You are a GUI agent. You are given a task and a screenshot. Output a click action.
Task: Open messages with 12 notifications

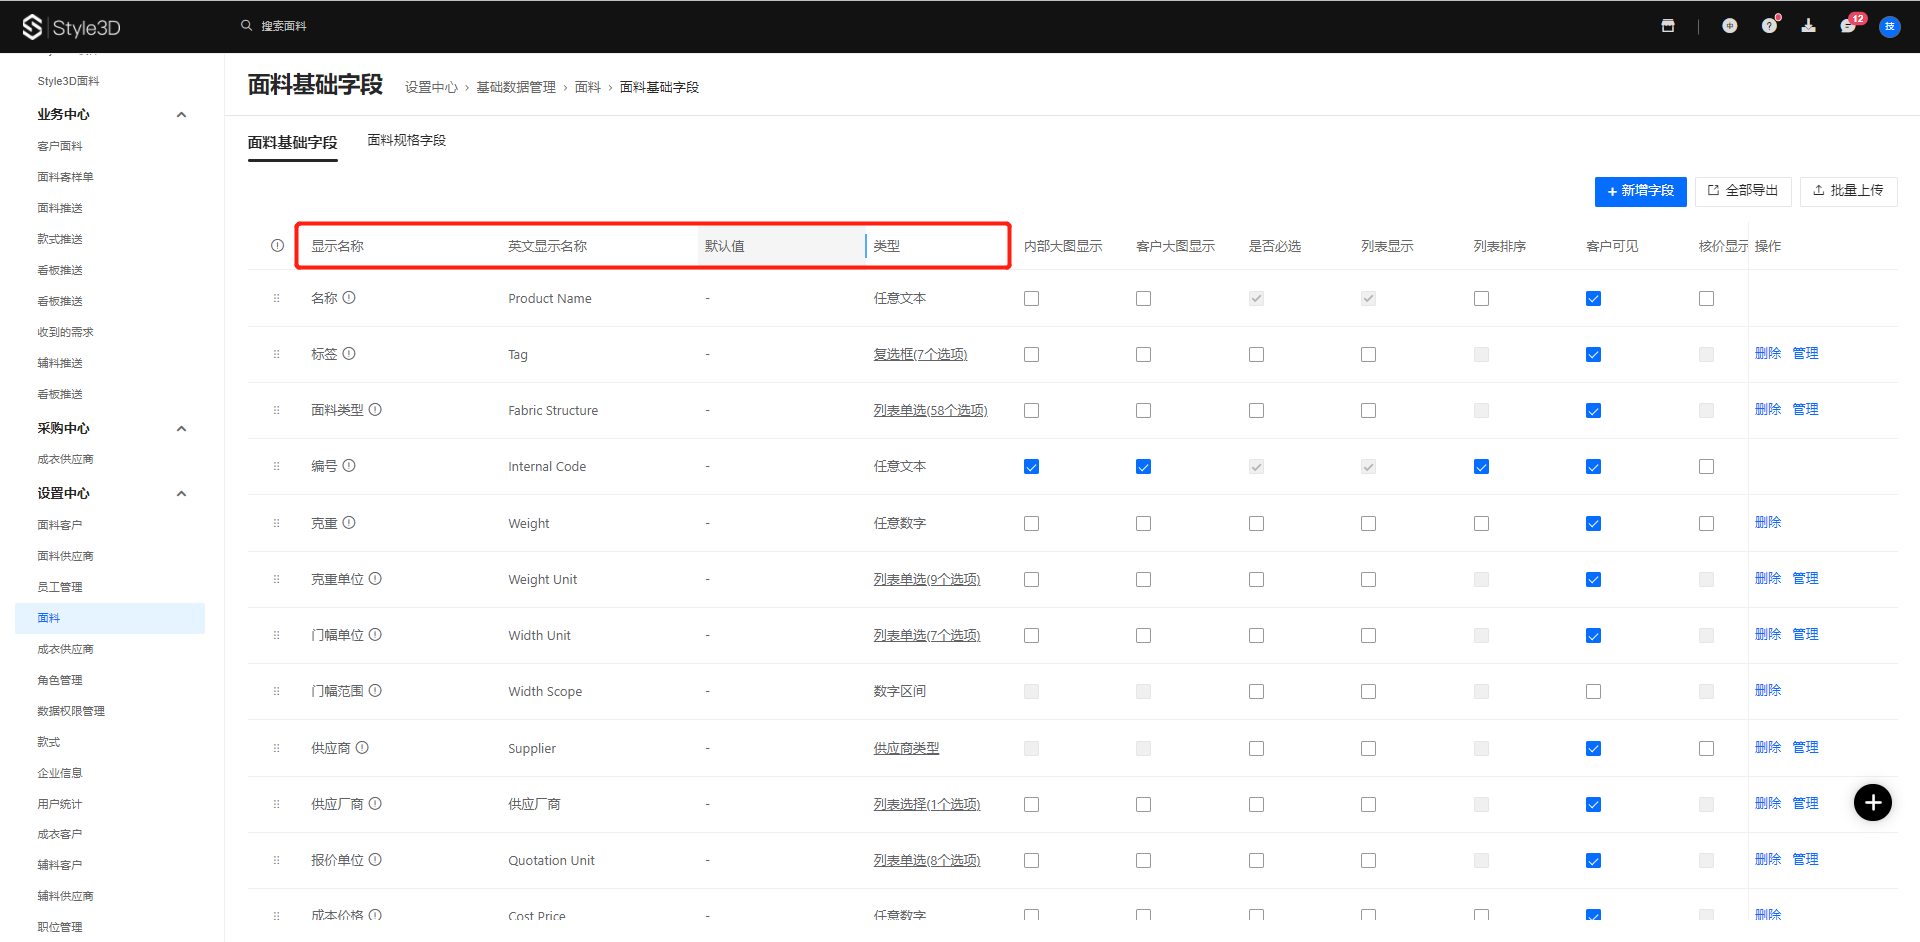1848,26
